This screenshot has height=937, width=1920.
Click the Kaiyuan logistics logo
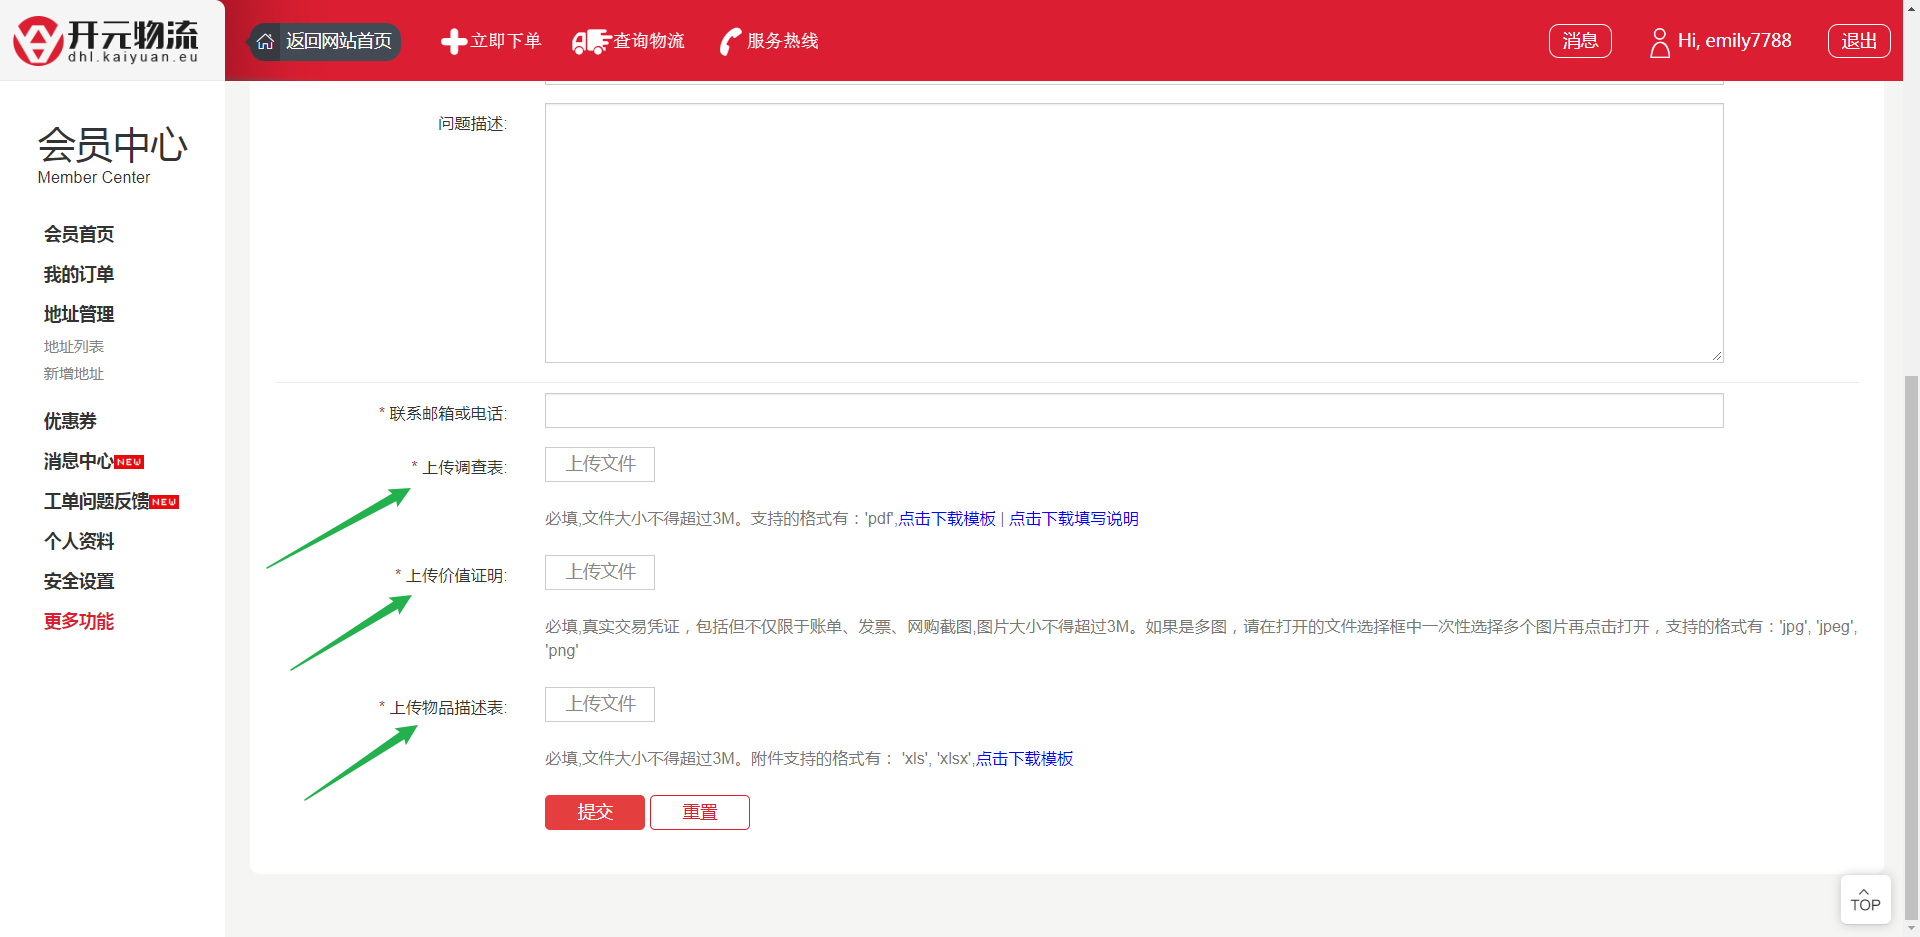(x=106, y=41)
